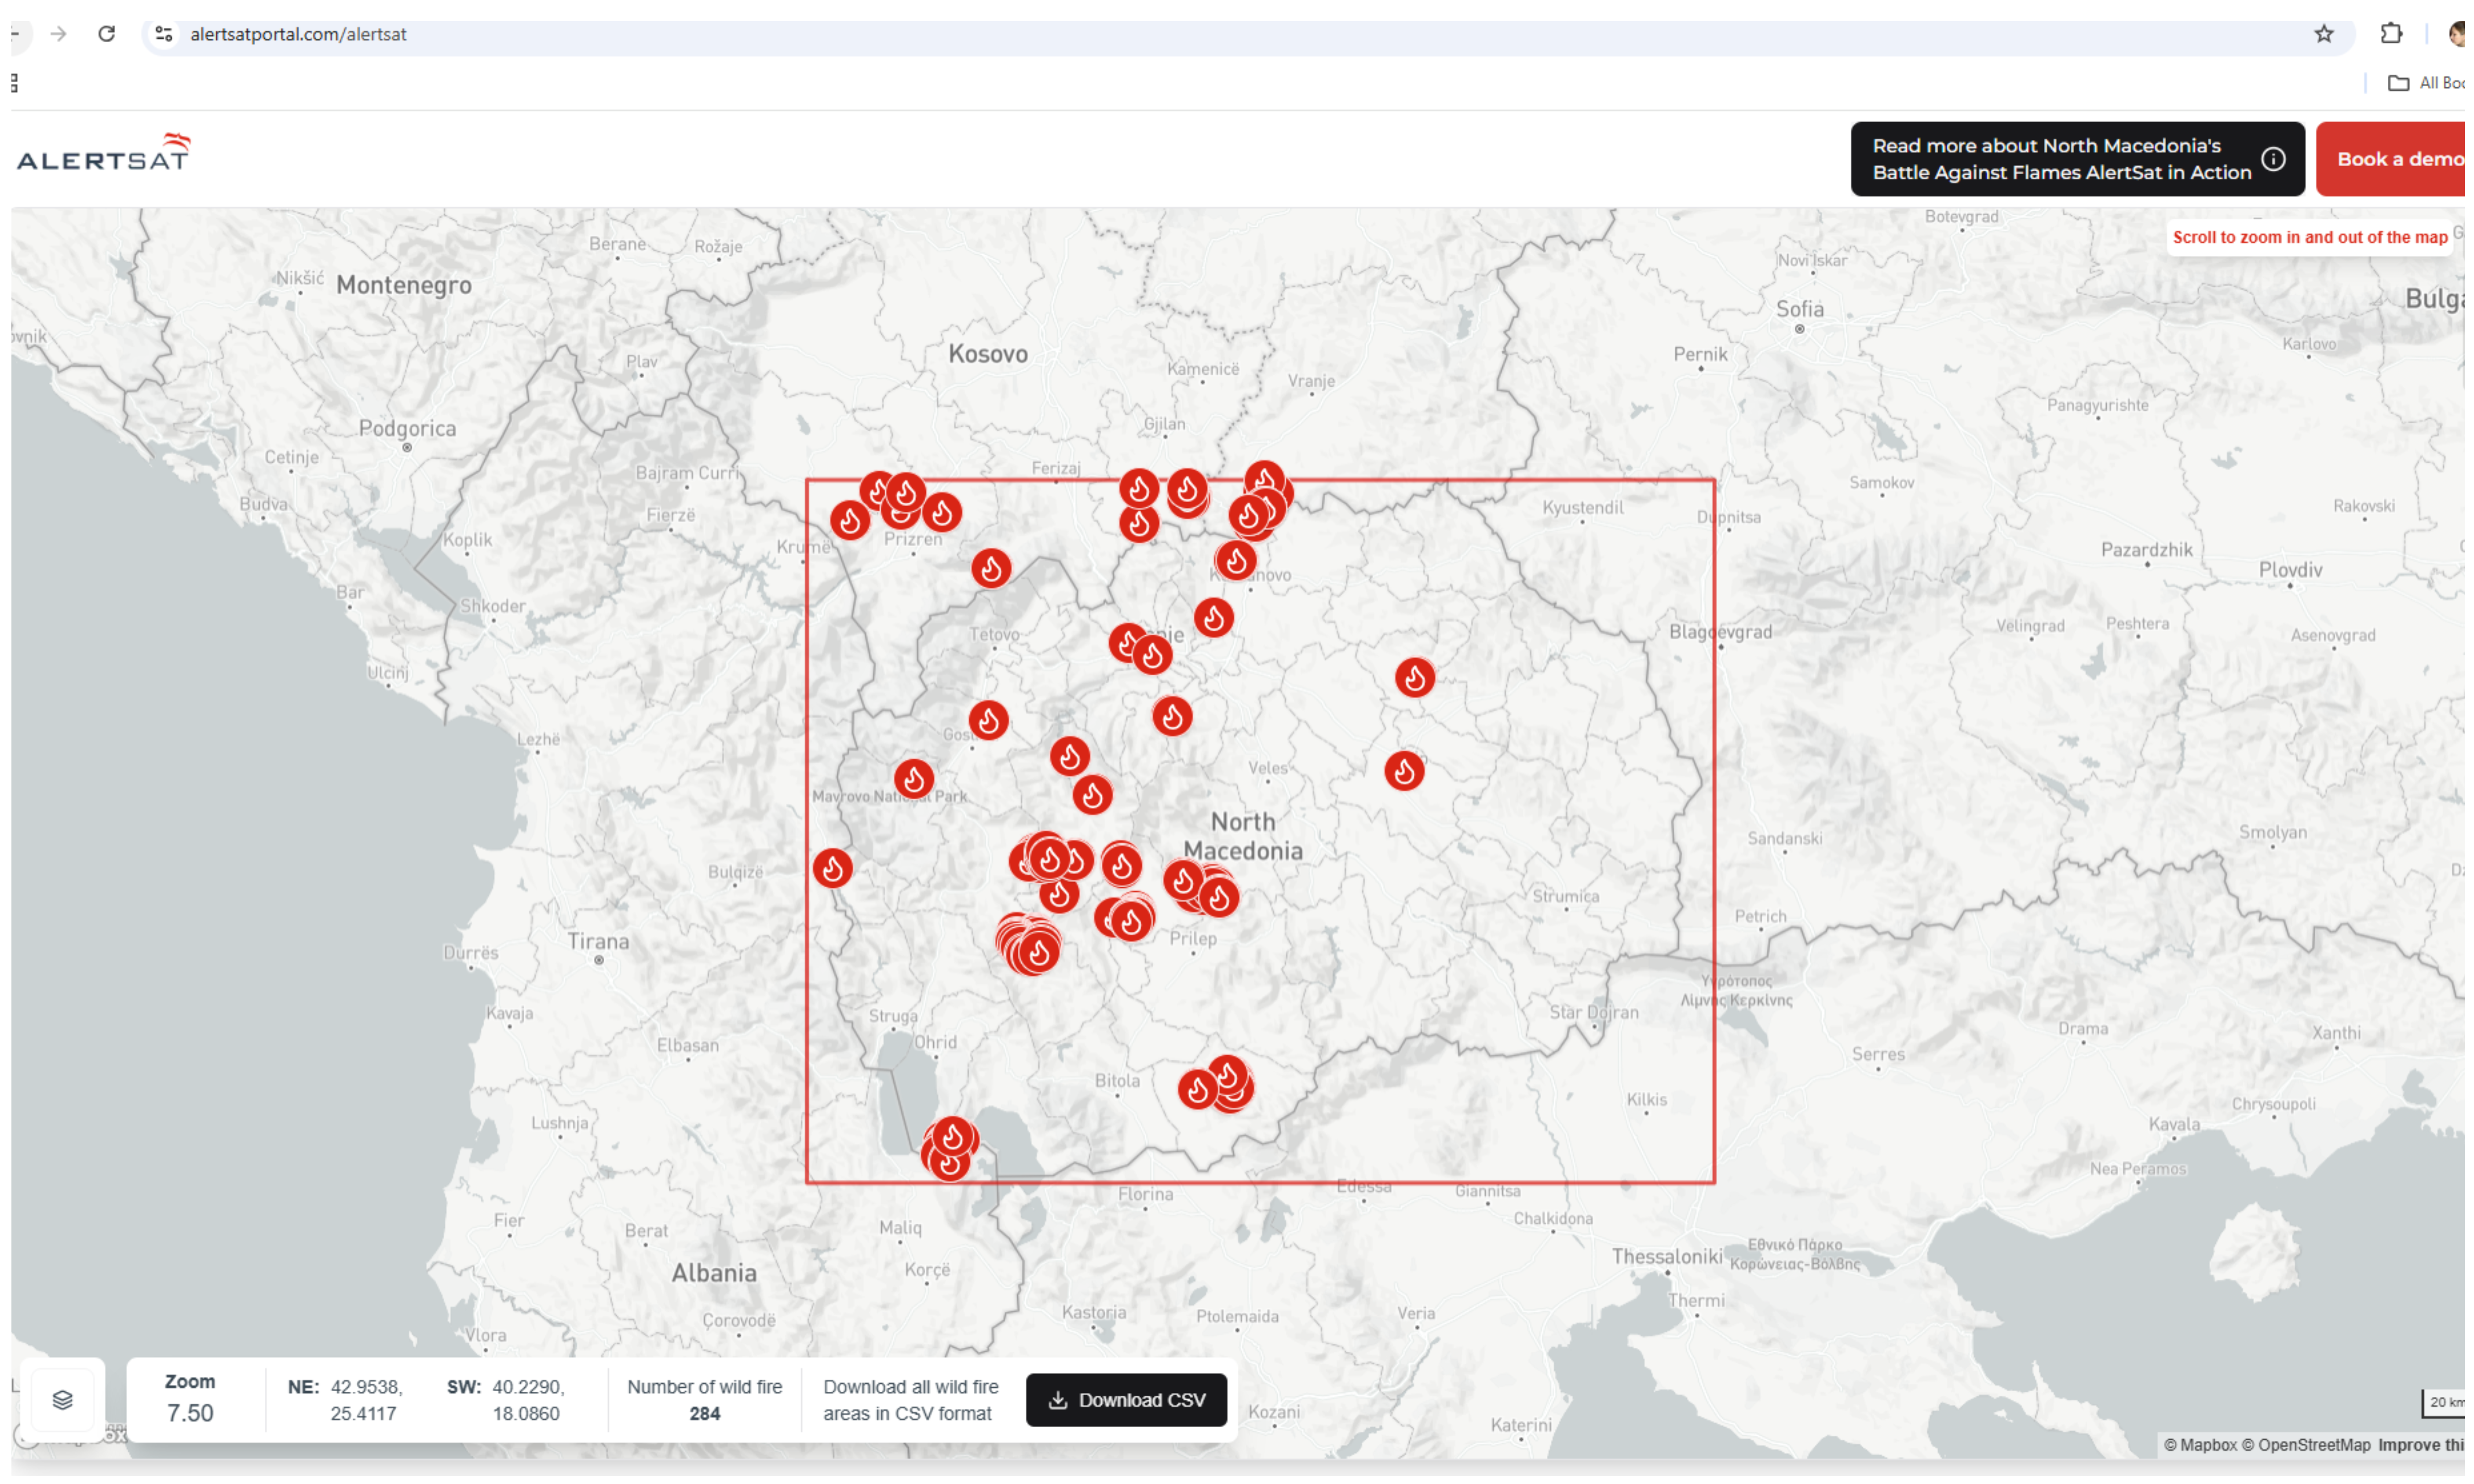Screen dimensions: 2474x1484
Task: Click the Download CSV button
Action: [1126, 1399]
